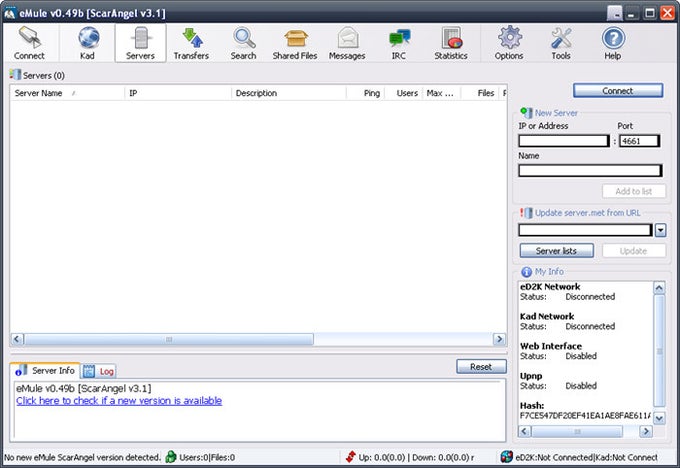Click My Info horizontal scroll right arrow
The width and height of the screenshot is (680, 468).
tap(646, 431)
